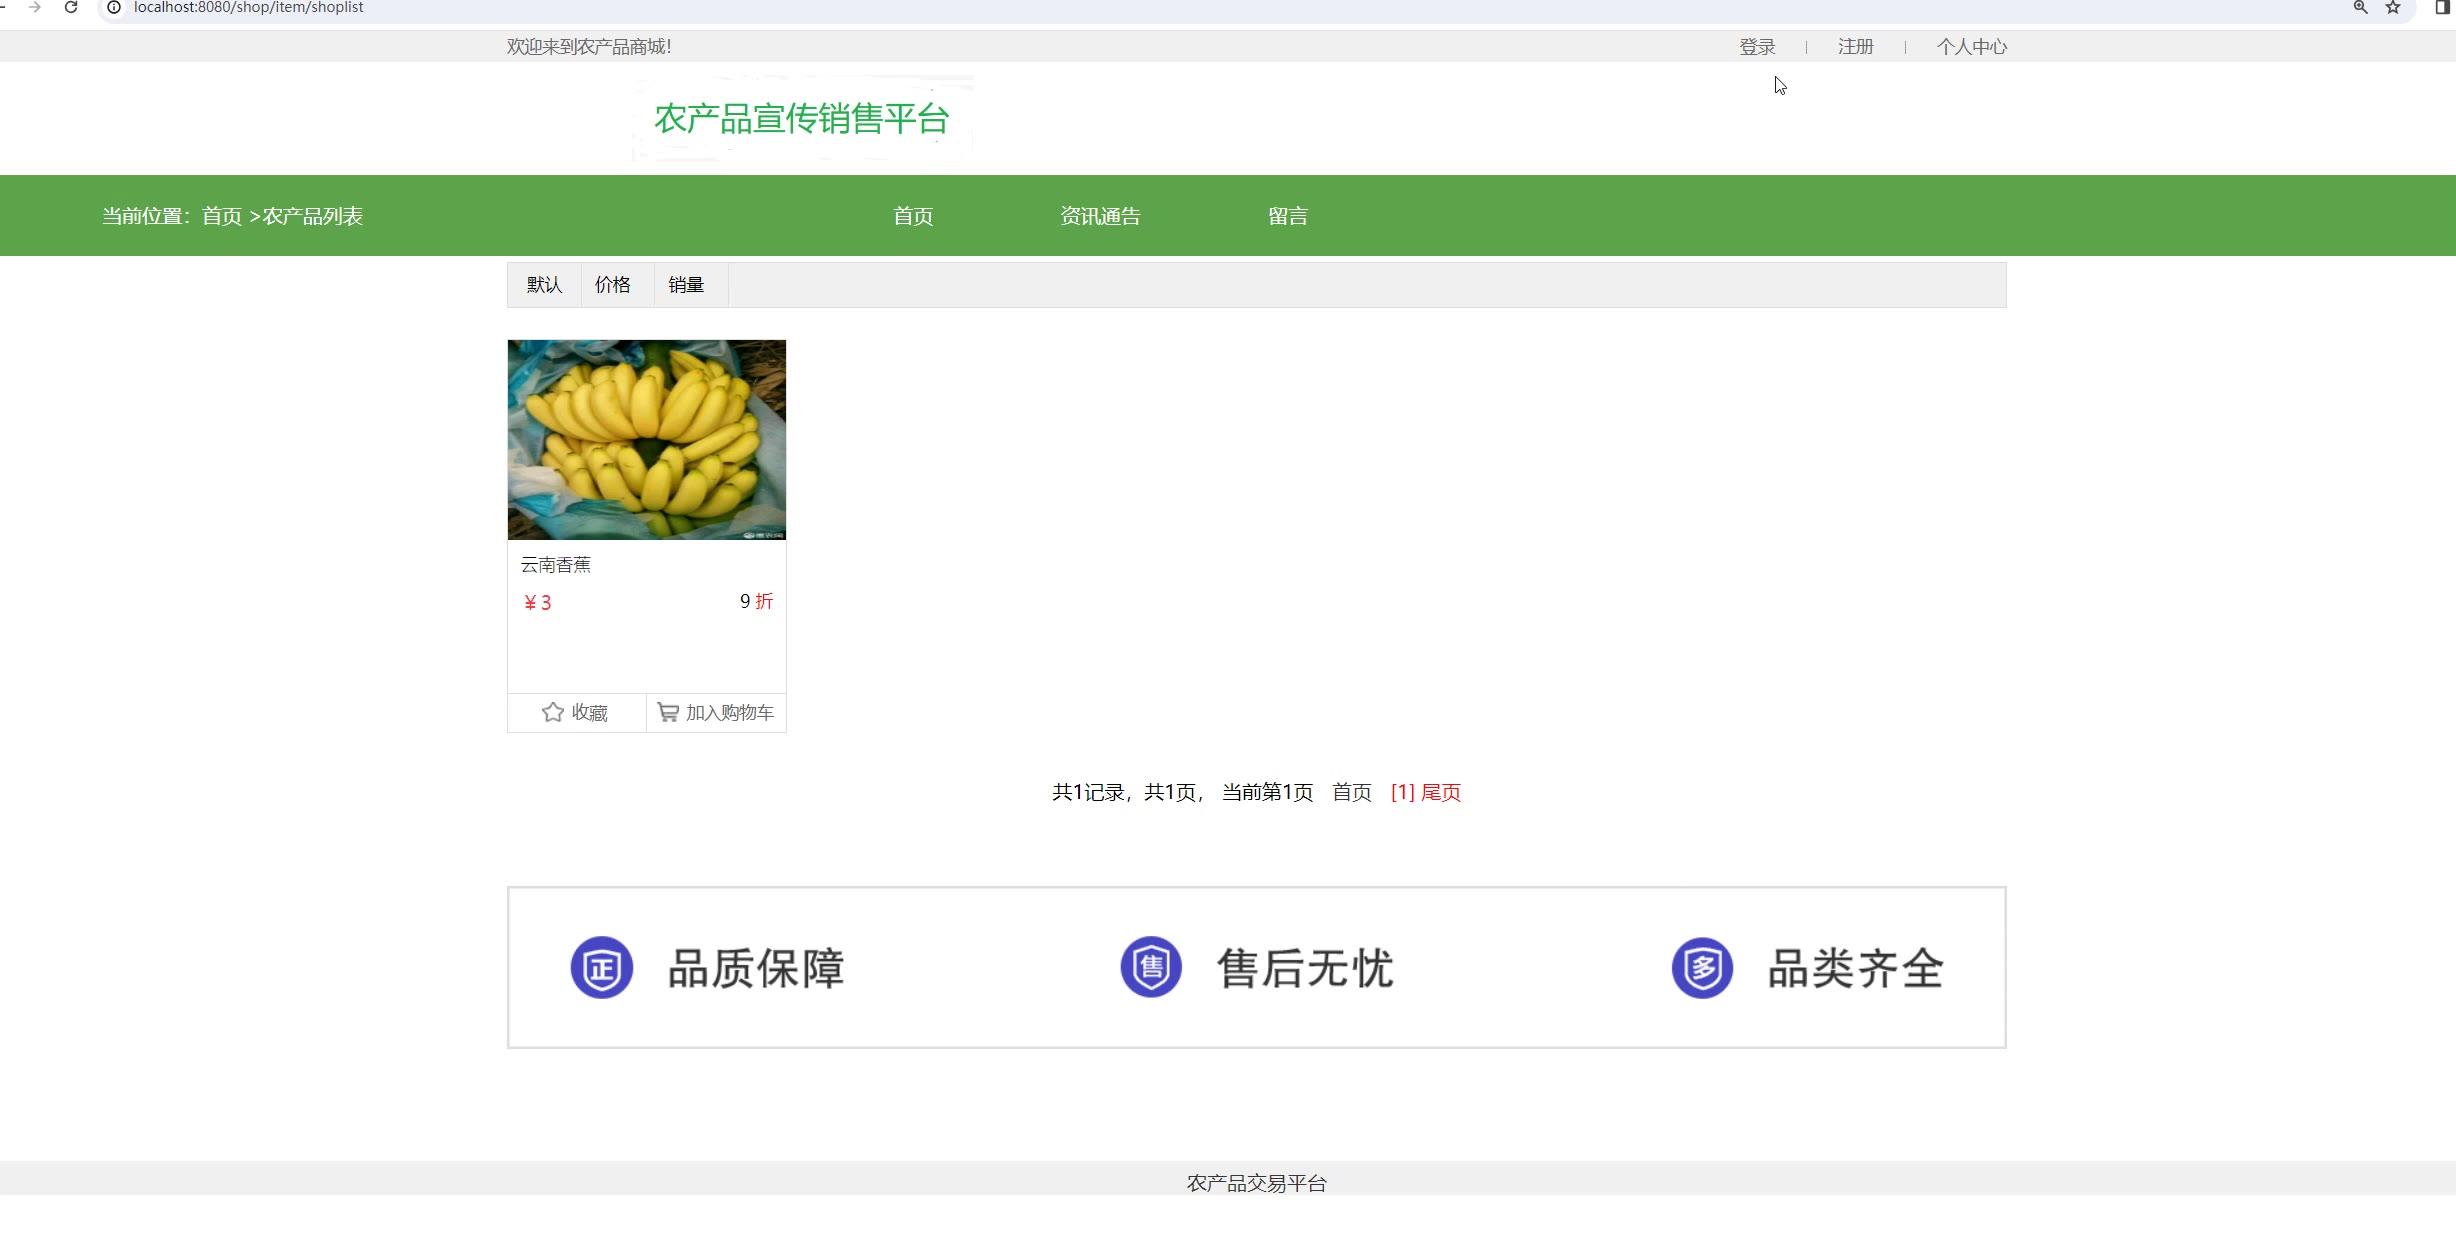Viewport: 2456px width, 1244px height.
Task: Sort products by 默认 tab
Action: pos(544,285)
